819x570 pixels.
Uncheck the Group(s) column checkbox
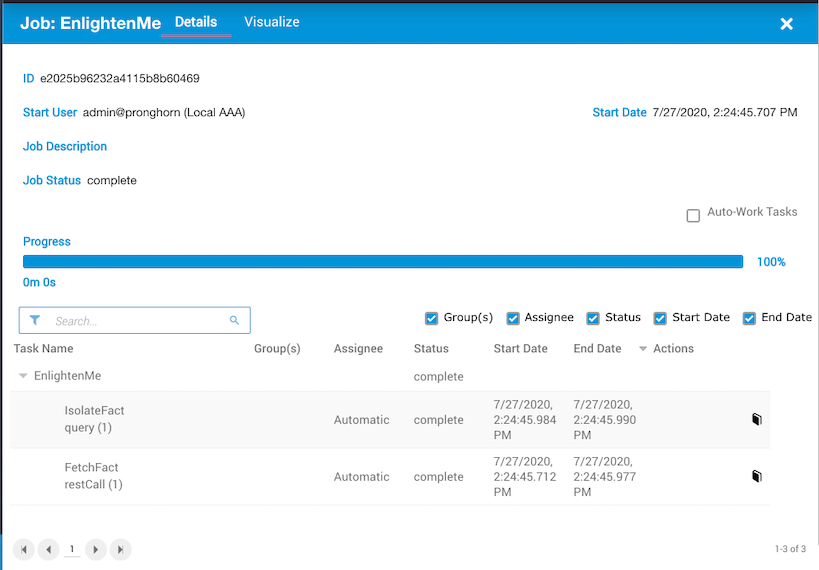431,318
